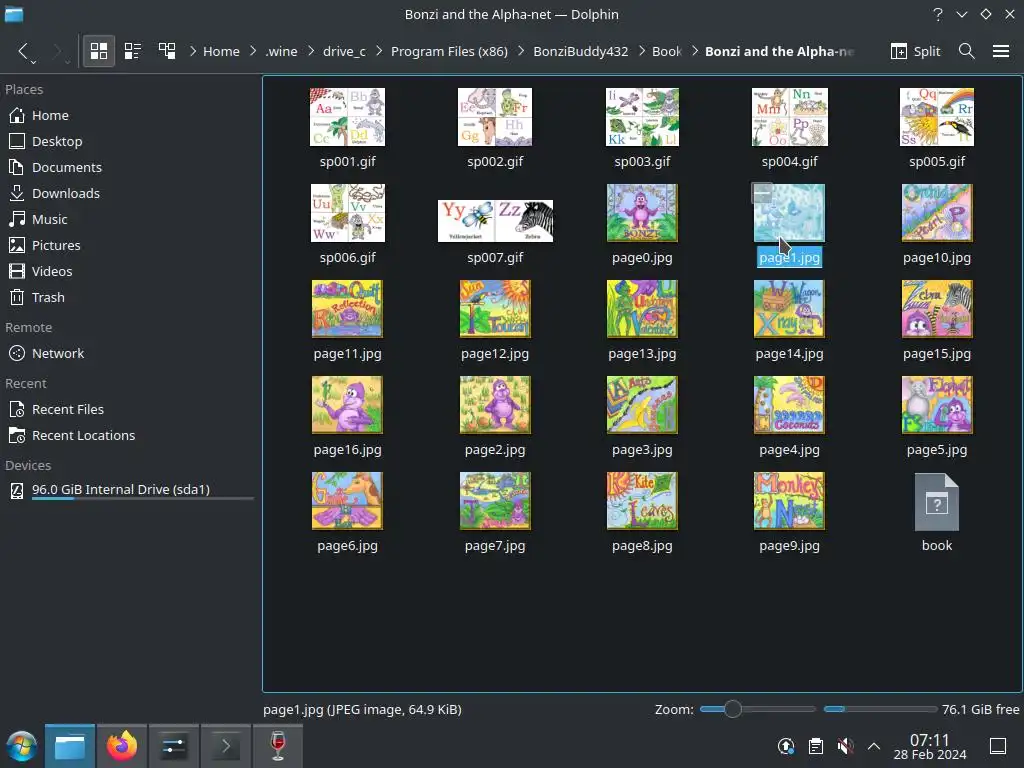Expand chevron before Bonzi and the Alpha-net

pyautogui.click(x=694, y=51)
